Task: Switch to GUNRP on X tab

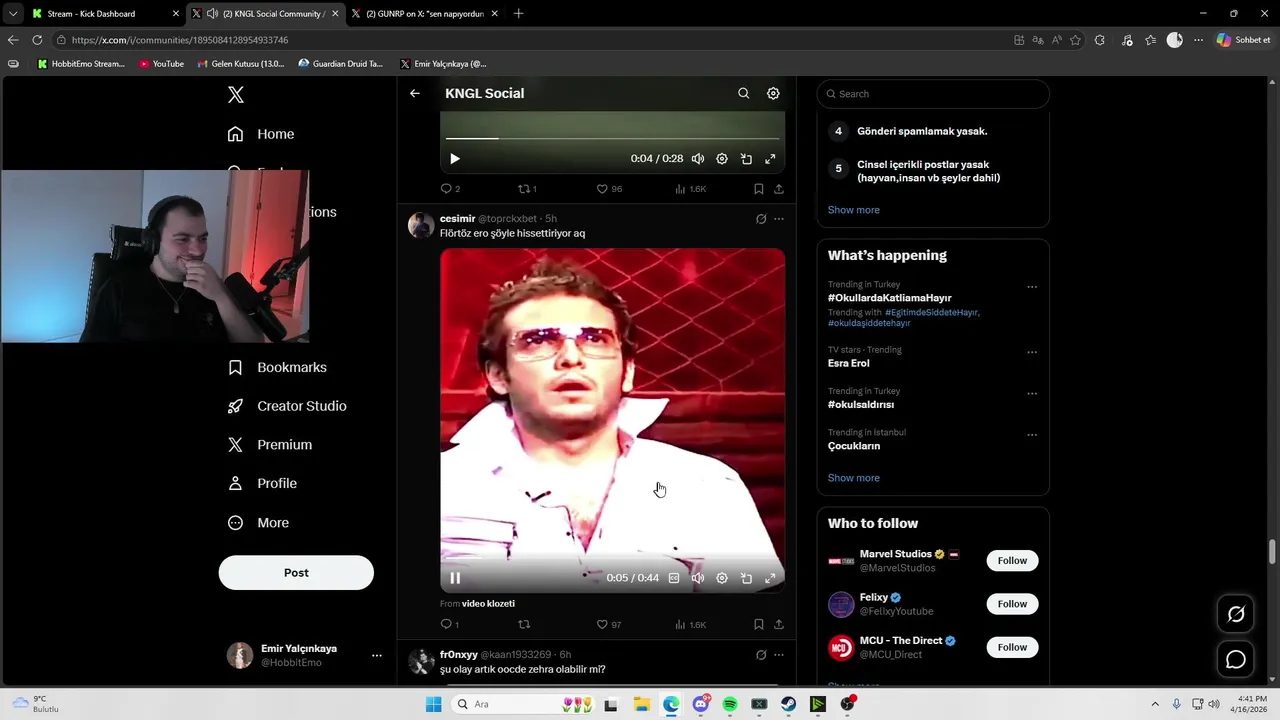Action: (424, 14)
